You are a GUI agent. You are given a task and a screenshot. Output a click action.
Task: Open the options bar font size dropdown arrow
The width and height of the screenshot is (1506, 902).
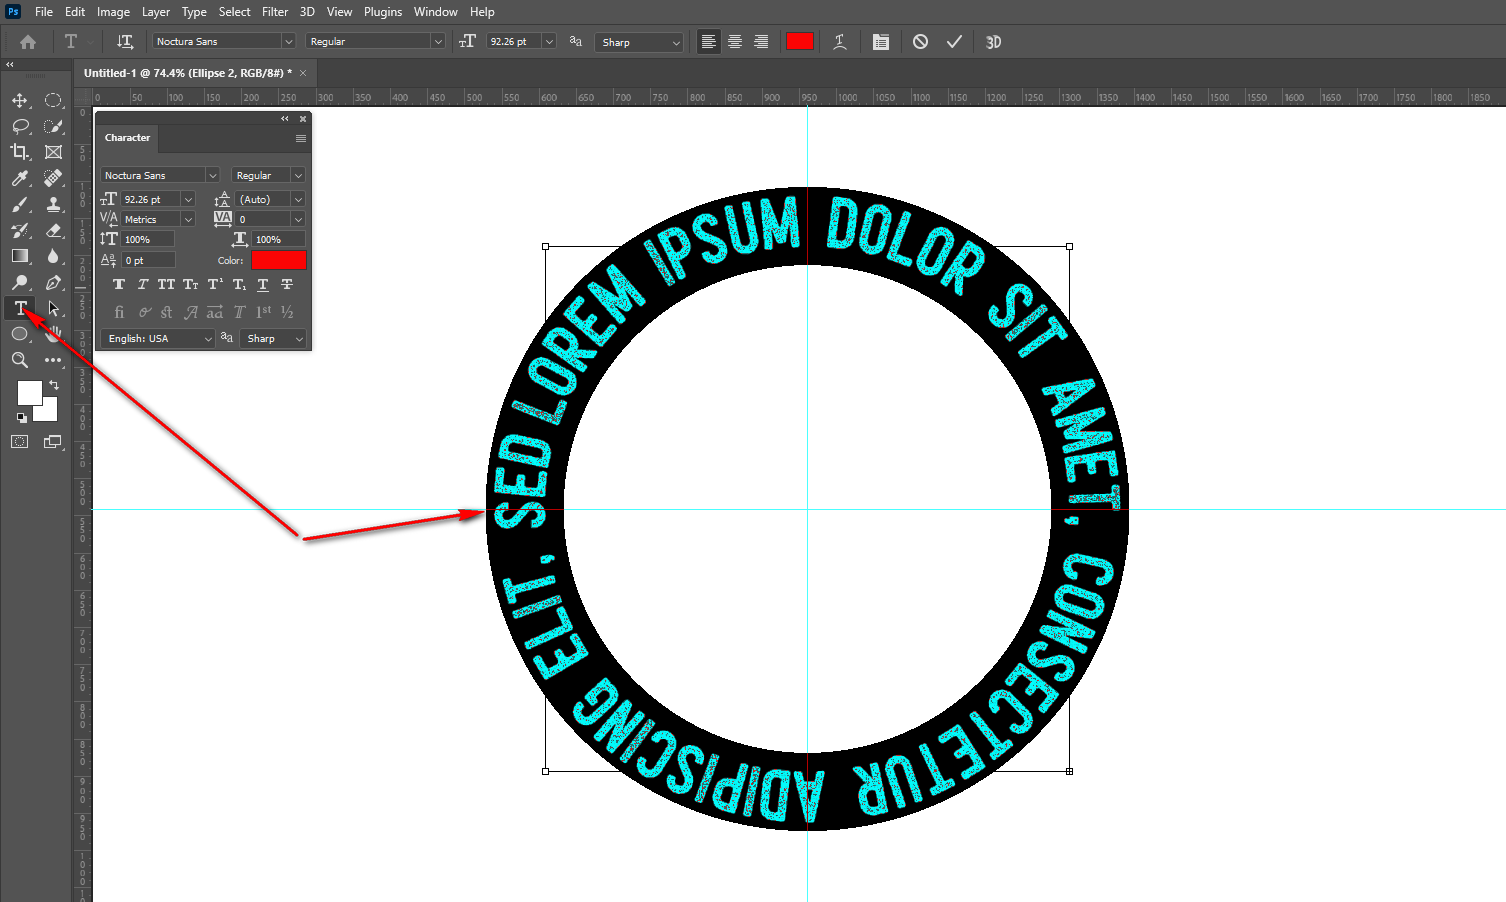coord(549,42)
